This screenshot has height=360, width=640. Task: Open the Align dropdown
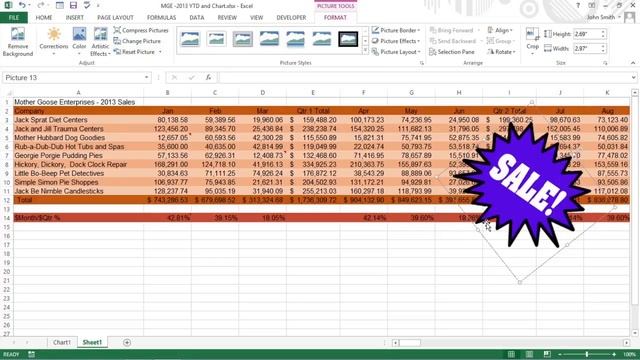[500, 30]
